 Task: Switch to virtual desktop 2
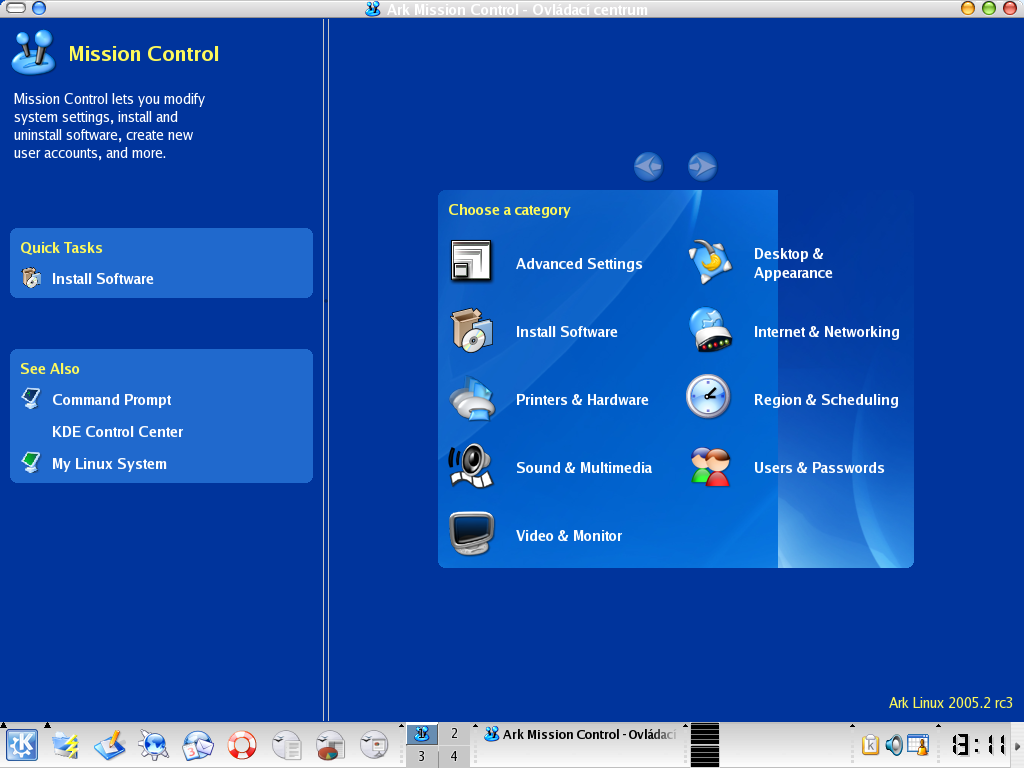[x=455, y=734]
